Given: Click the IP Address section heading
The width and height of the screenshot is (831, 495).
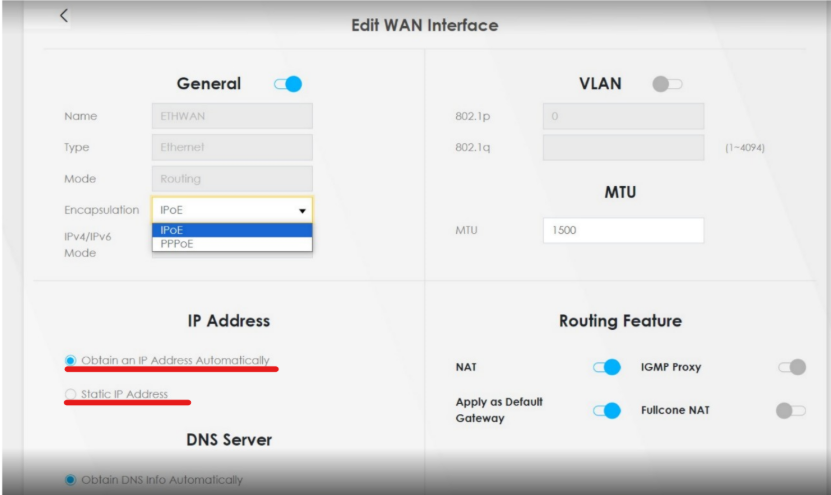Looking at the screenshot, I should click(228, 321).
